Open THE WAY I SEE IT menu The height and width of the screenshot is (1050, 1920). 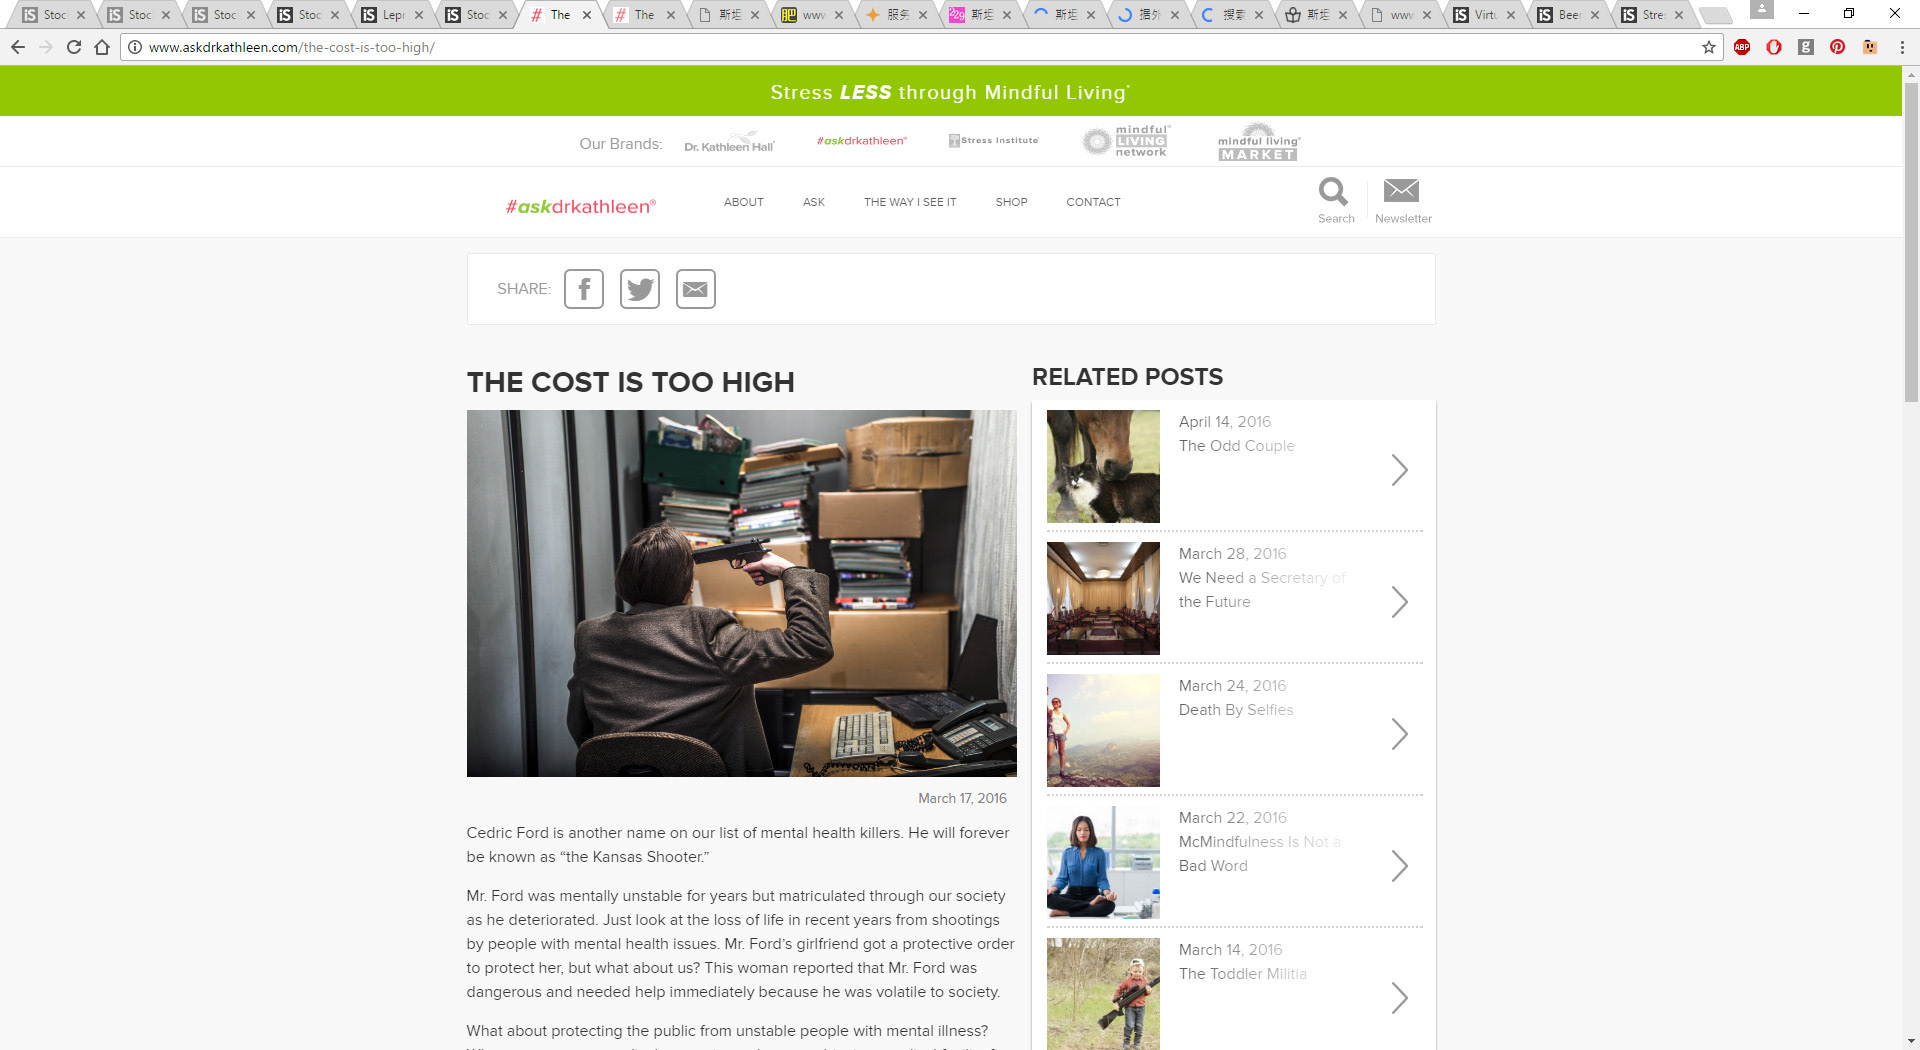tap(910, 202)
